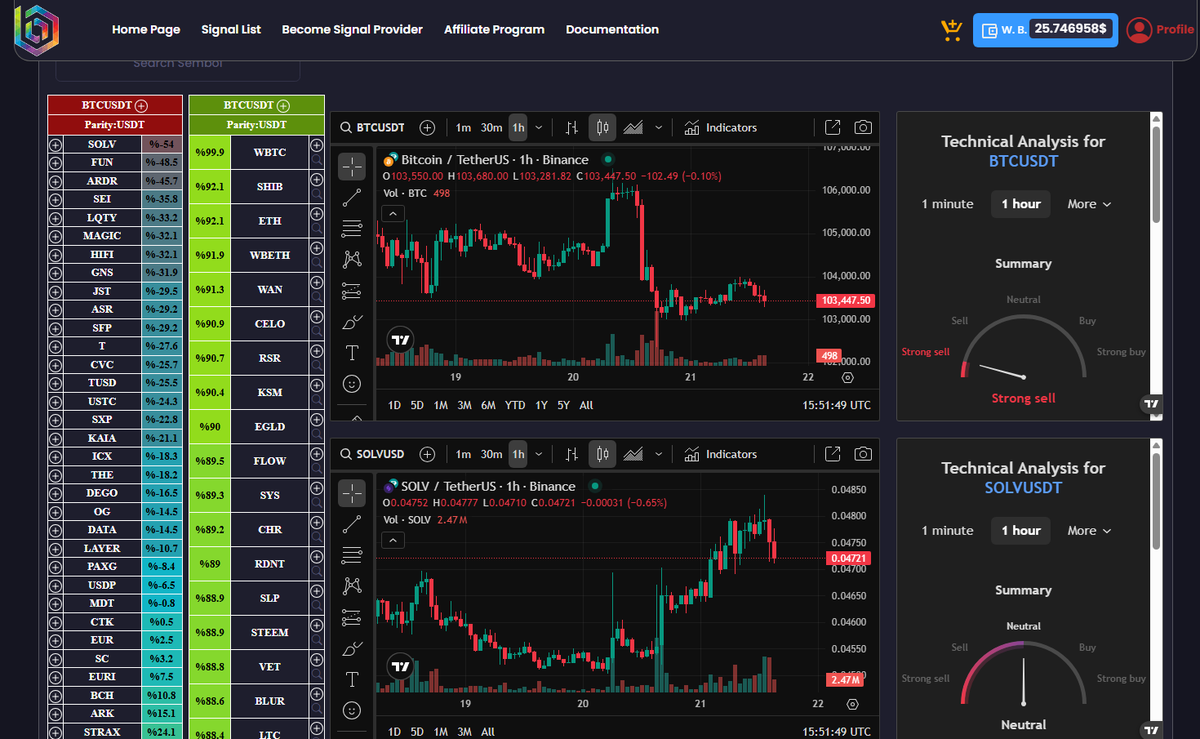Image resolution: width=1200 pixels, height=739 pixels.
Task: Switch SOLVUSD chart to candles style
Action: coord(603,454)
